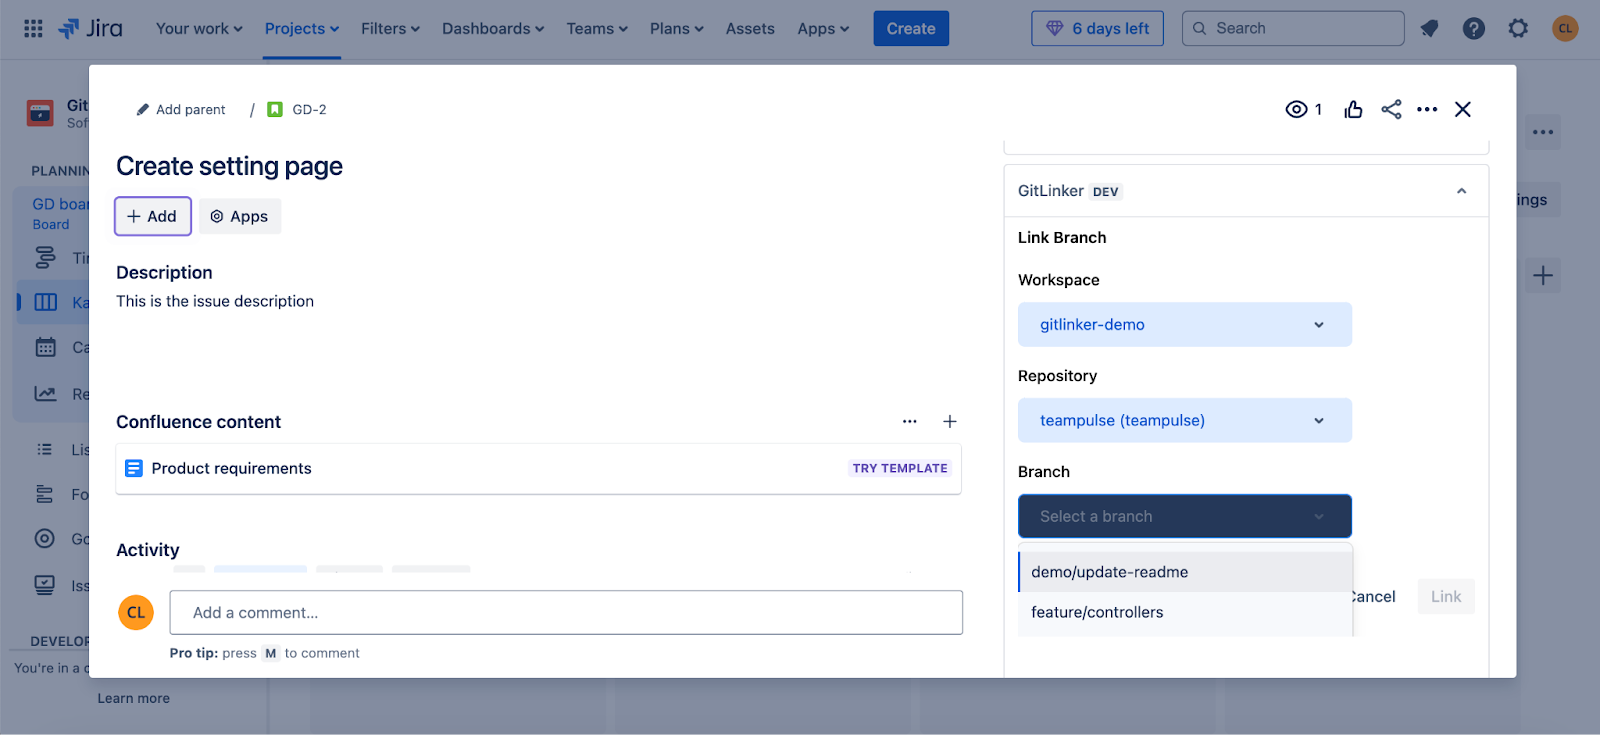Open the share issue icon
This screenshot has width=1600, height=735.
(1391, 110)
